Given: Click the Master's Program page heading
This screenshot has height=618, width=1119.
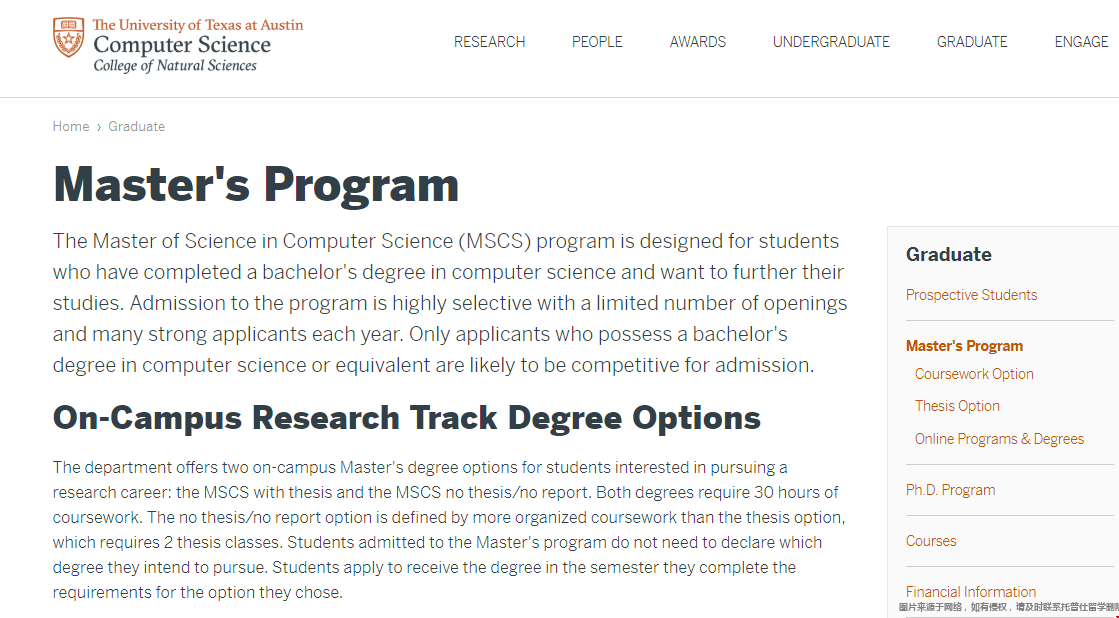Looking at the screenshot, I should [256, 185].
